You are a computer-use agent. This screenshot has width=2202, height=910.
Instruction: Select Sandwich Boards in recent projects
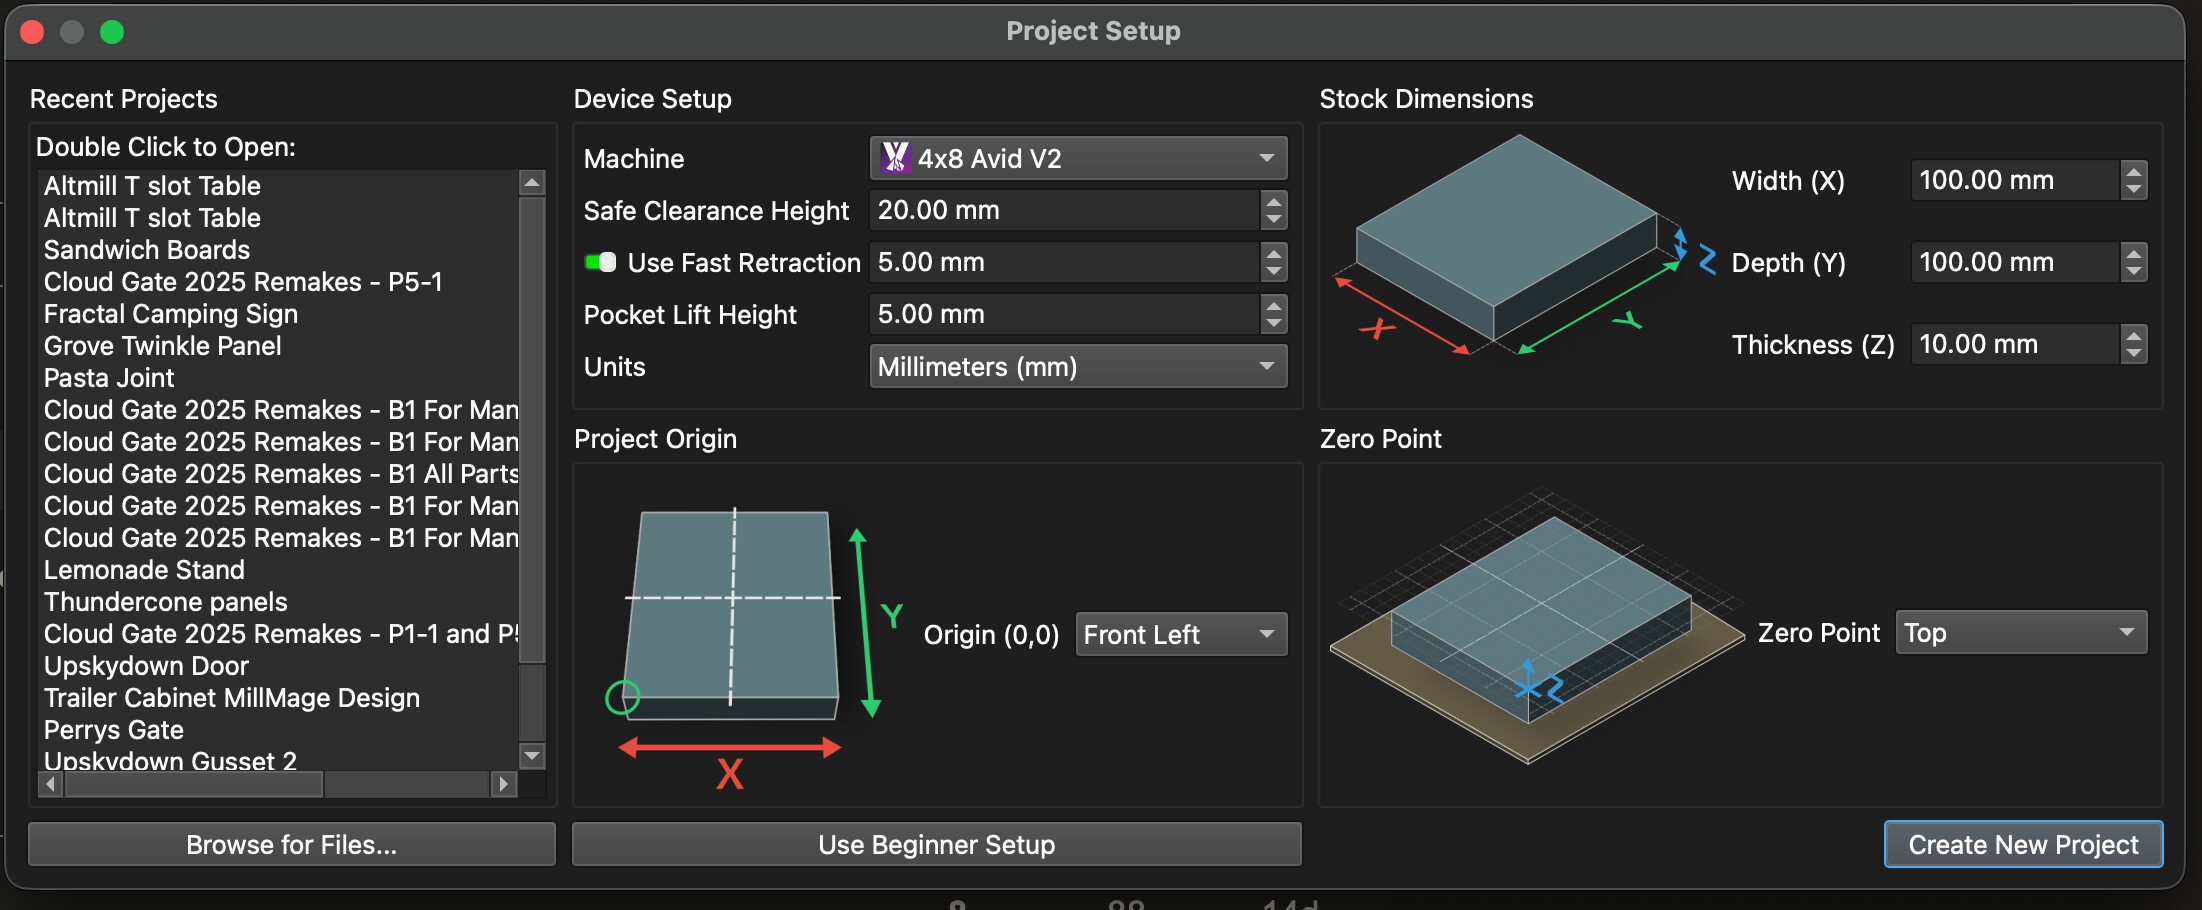pos(147,250)
